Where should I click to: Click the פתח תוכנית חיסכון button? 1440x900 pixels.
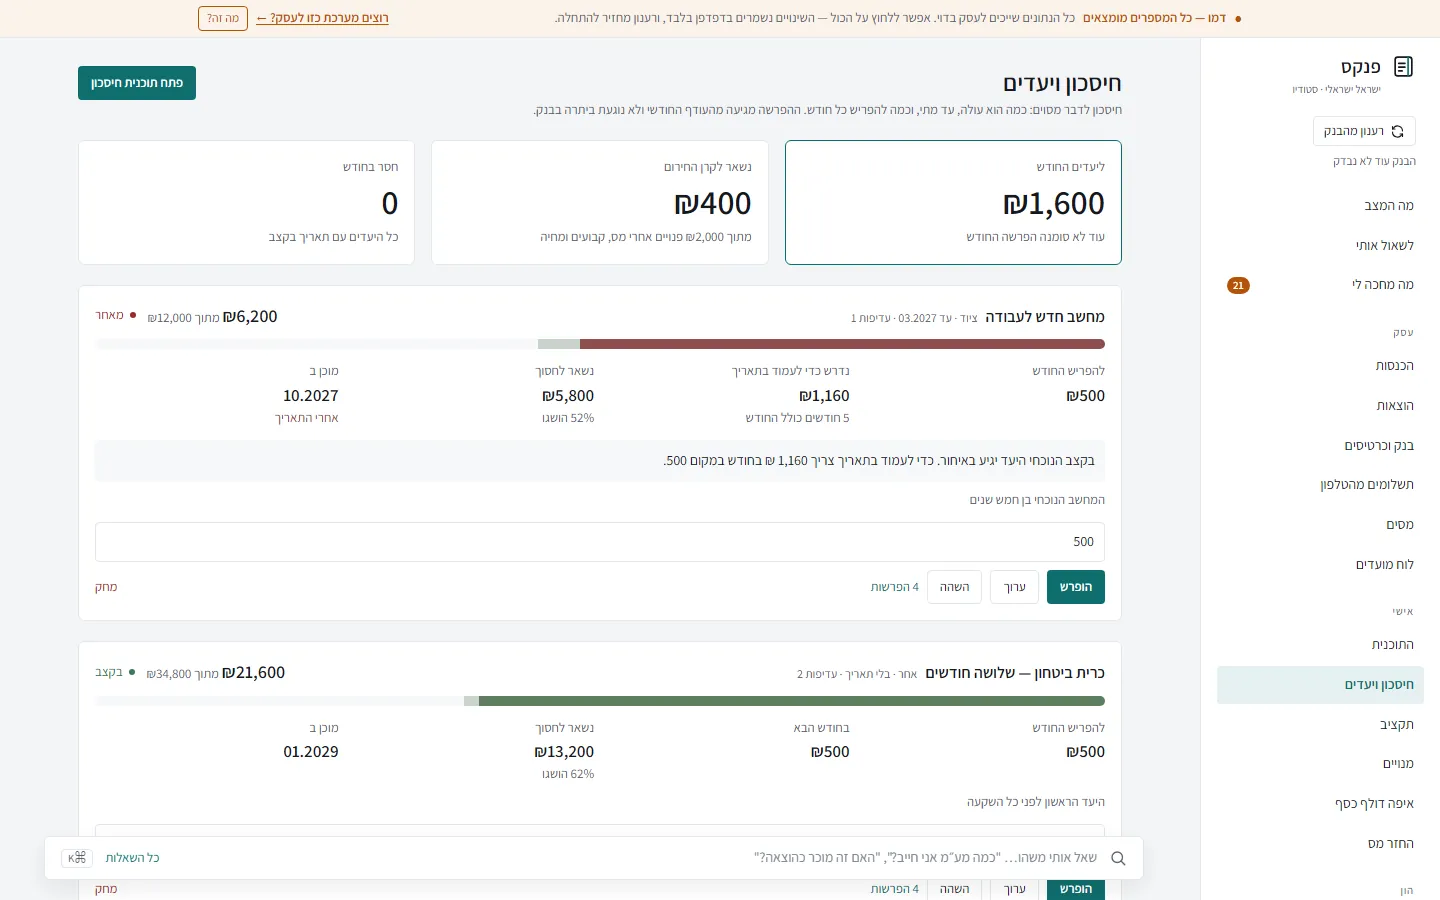137,83
